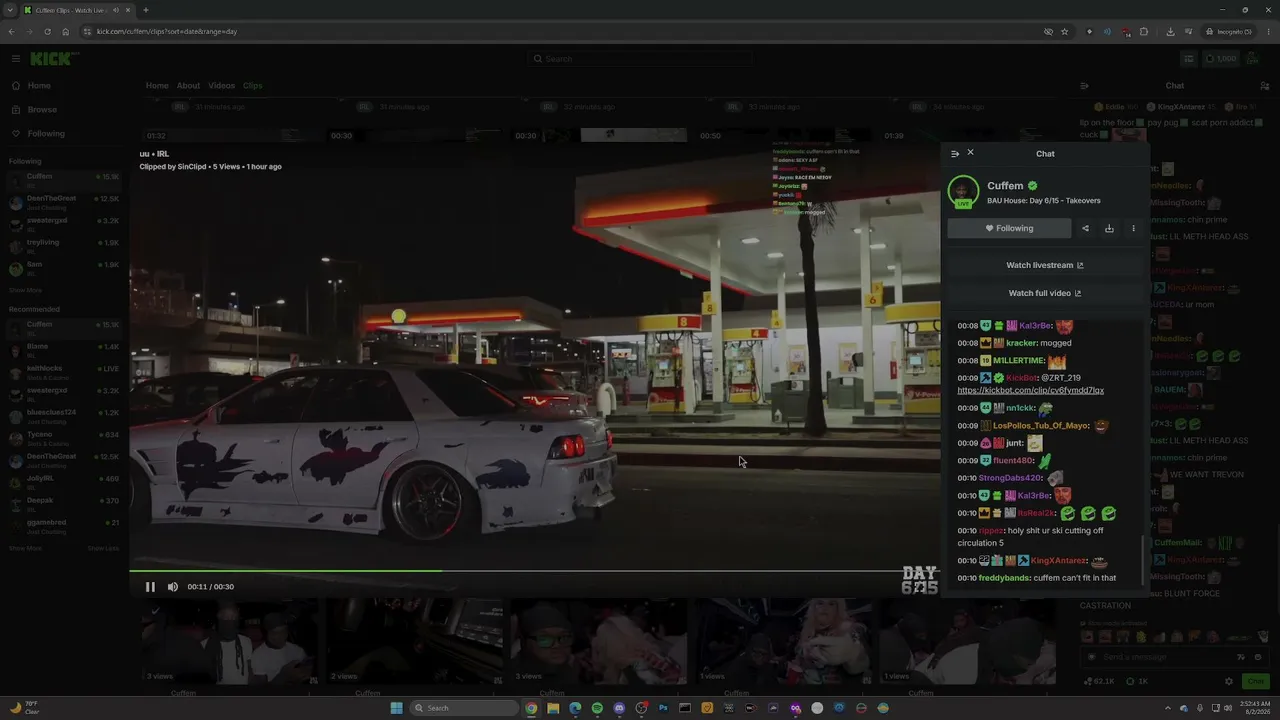The width and height of the screenshot is (1280, 720).
Task: Switch to the Videos tab
Action: click(x=221, y=86)
